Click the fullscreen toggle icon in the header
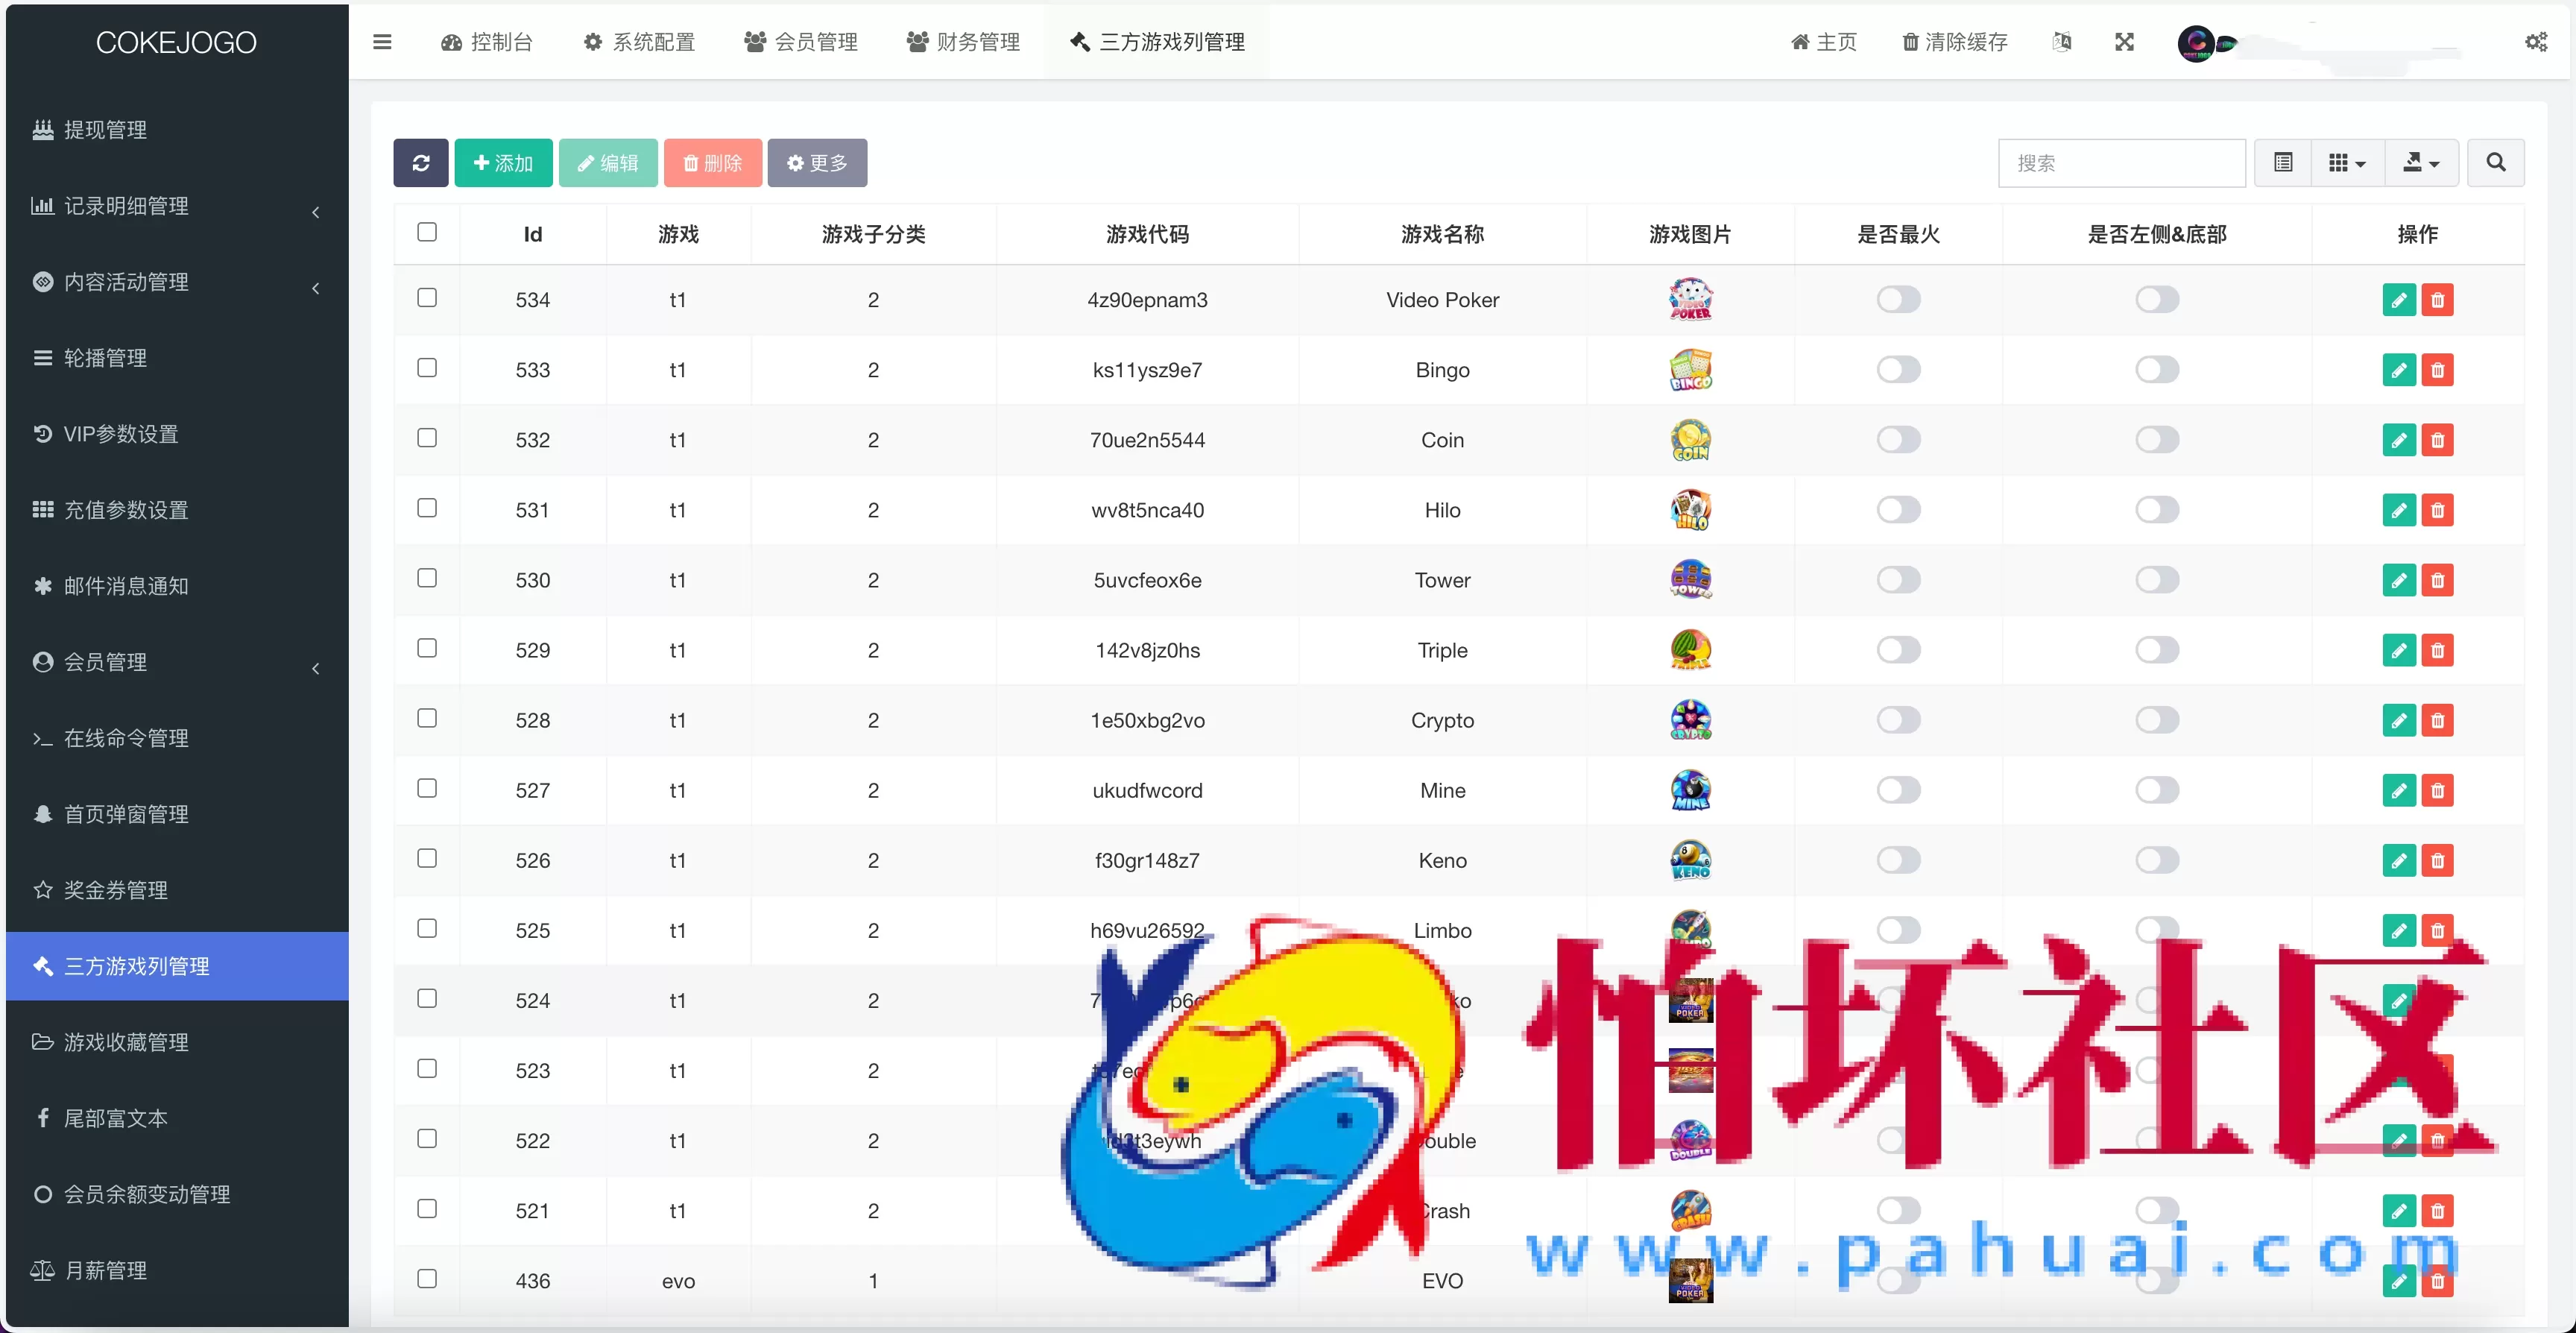 pos(2124,42)
